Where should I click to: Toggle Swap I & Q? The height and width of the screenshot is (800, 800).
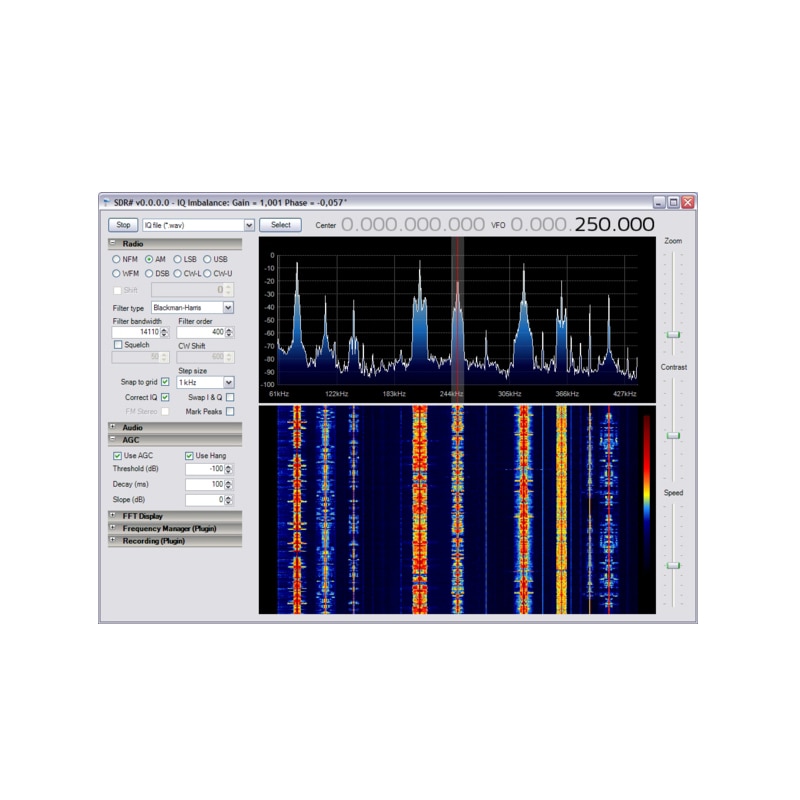click(229, 398)
